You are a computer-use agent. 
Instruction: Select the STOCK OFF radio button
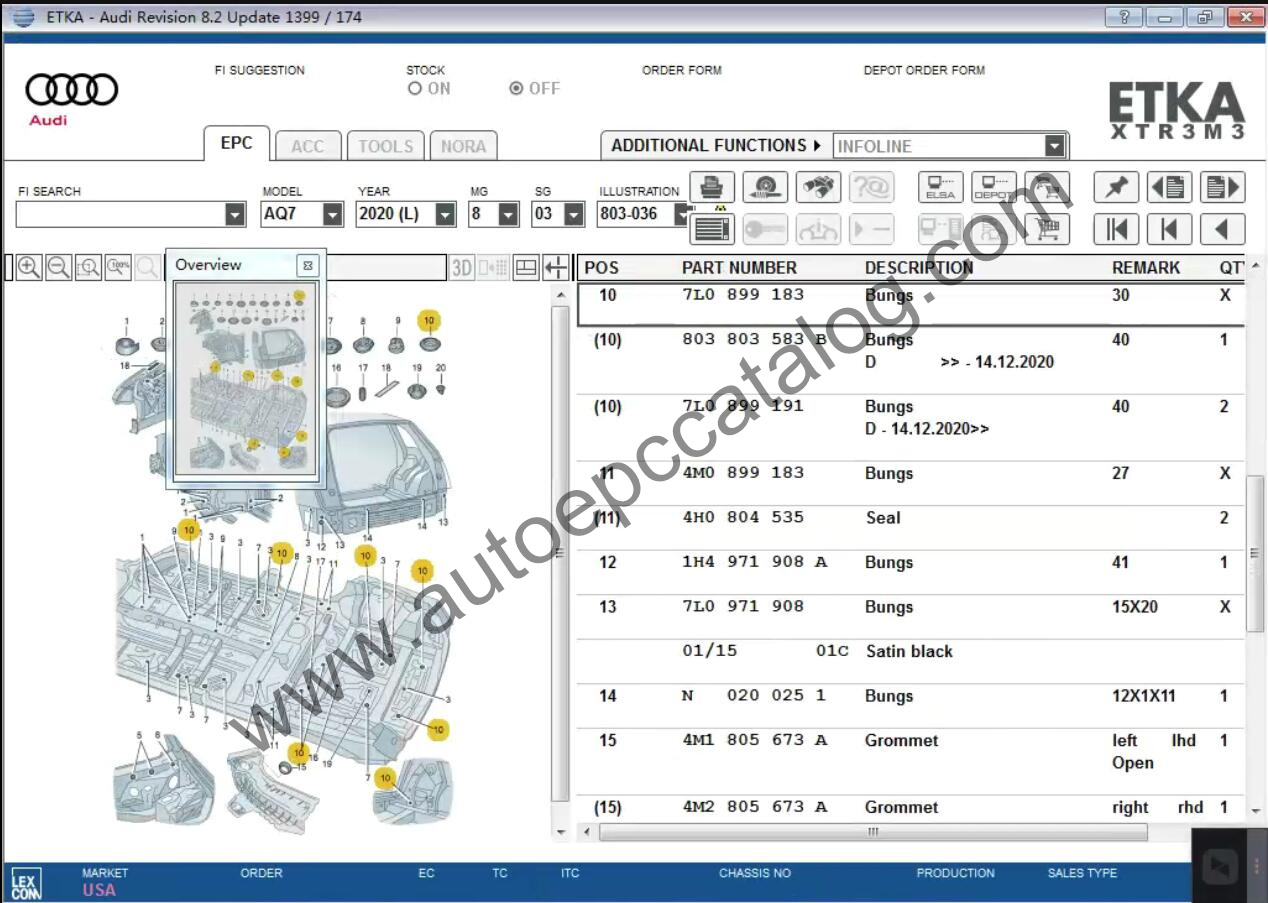point(516,89)
